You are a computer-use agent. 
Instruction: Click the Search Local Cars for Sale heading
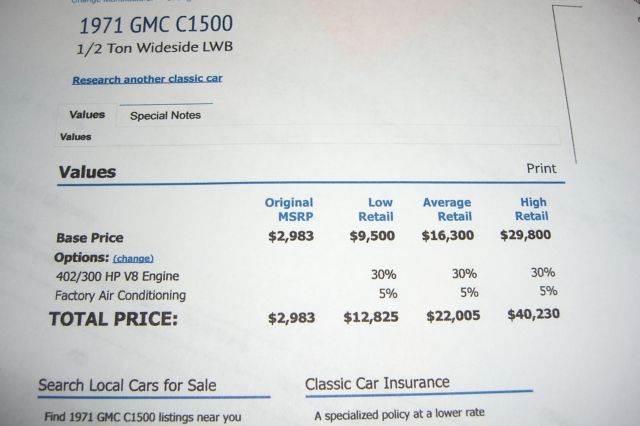click(x=127, y=385)
